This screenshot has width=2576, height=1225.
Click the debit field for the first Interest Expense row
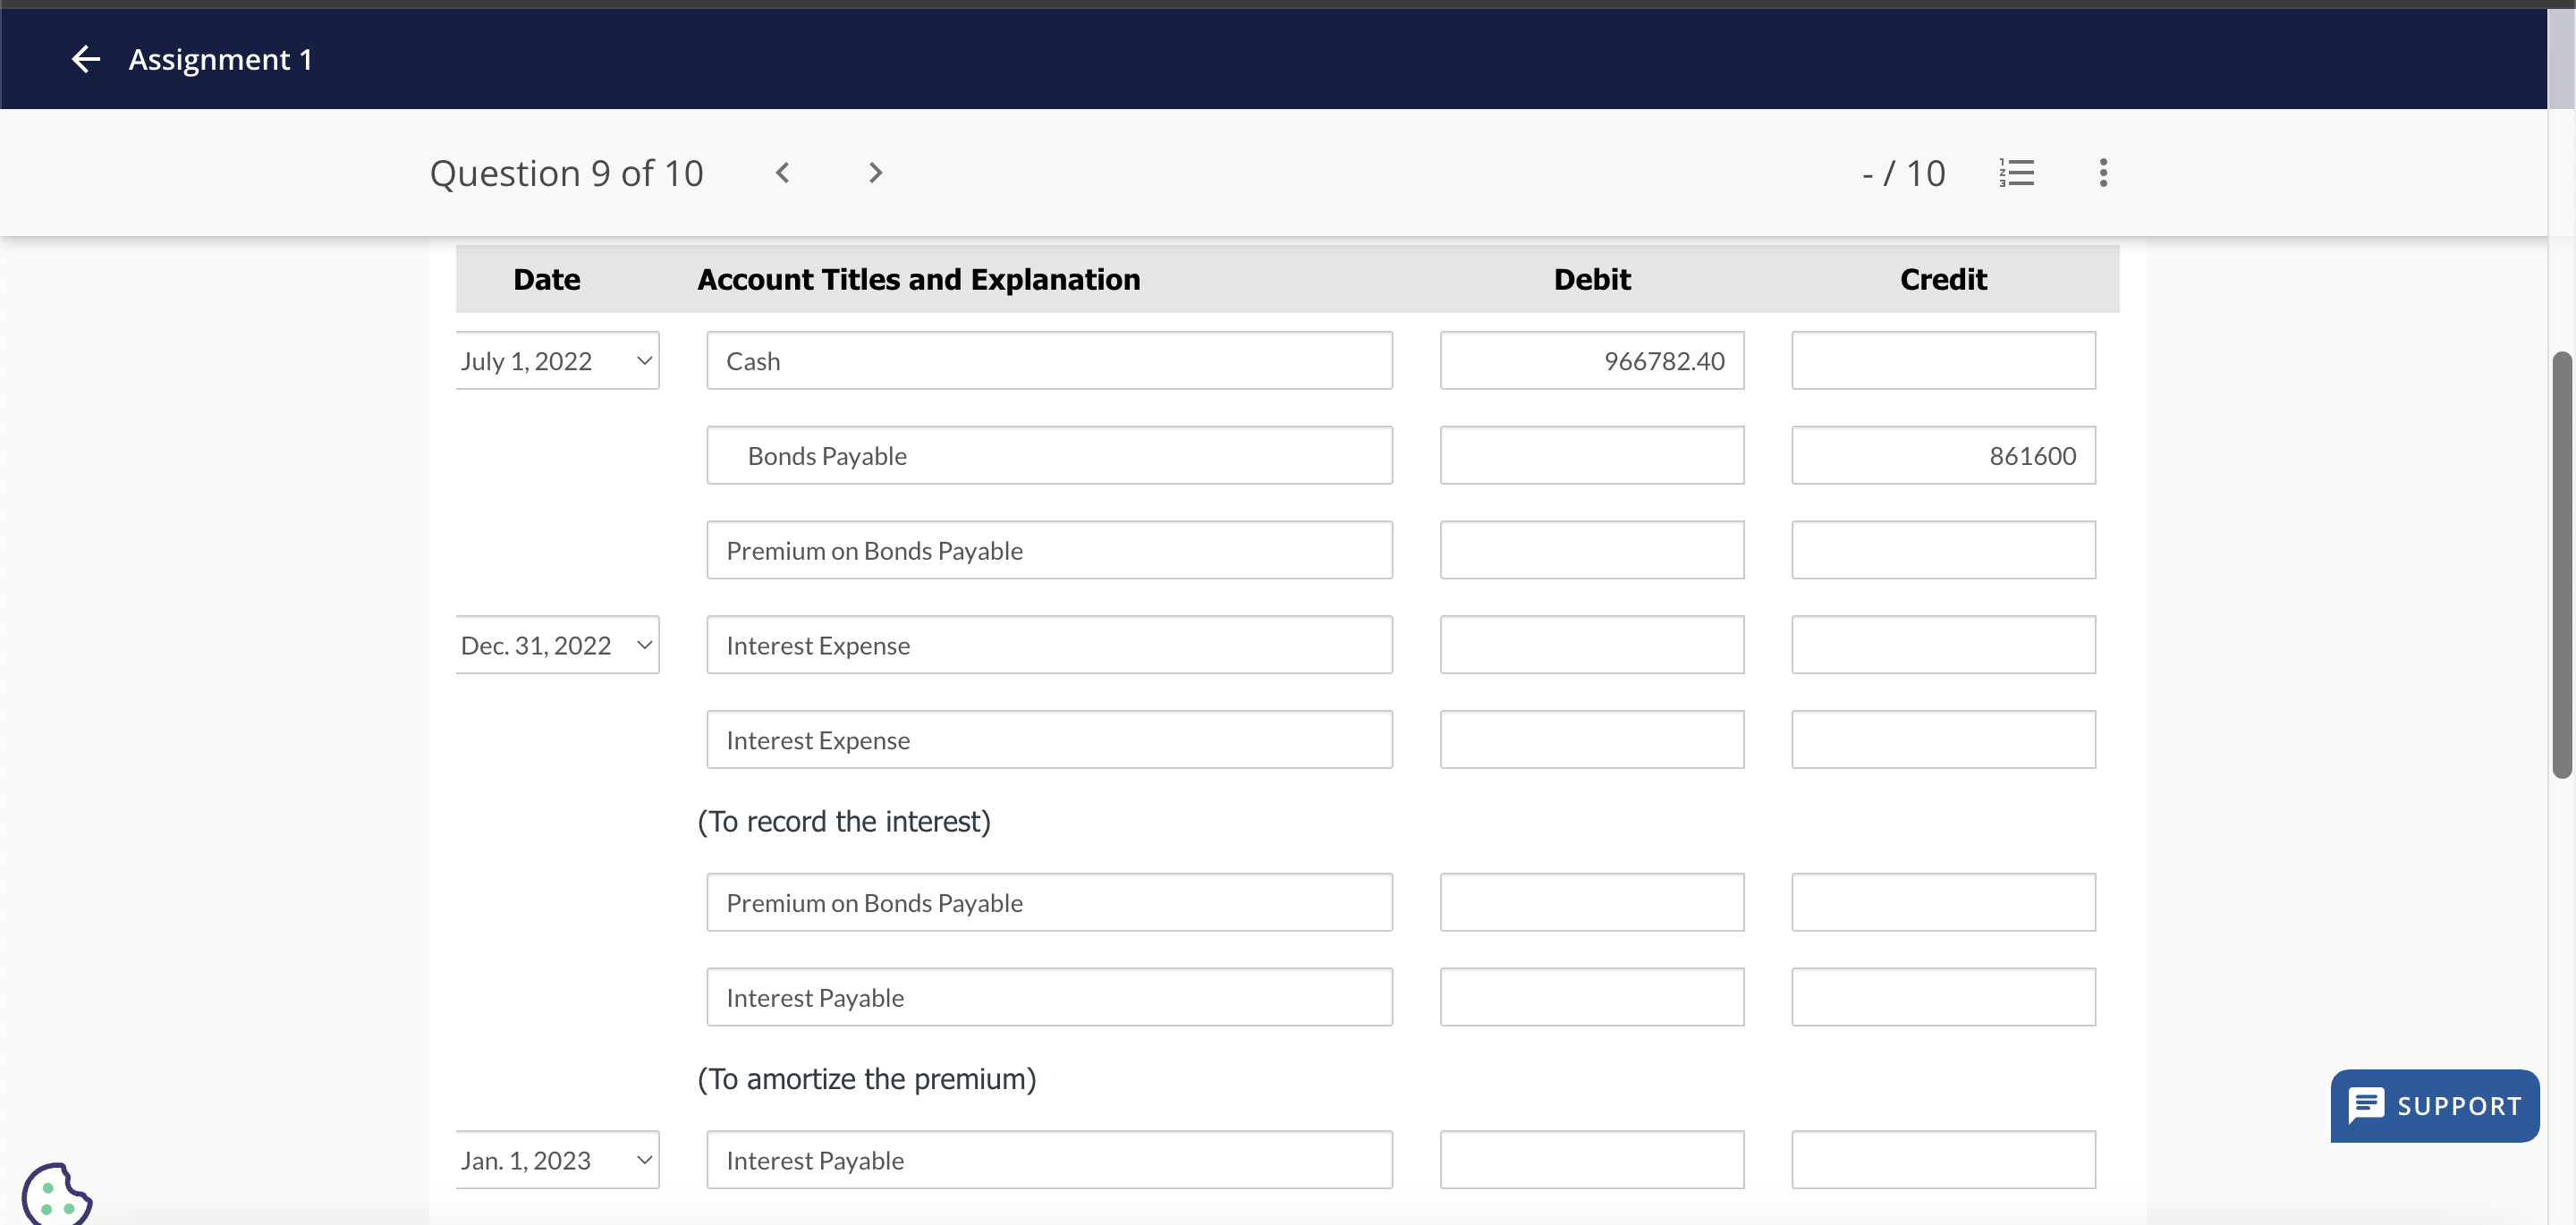coord(1591,645)
